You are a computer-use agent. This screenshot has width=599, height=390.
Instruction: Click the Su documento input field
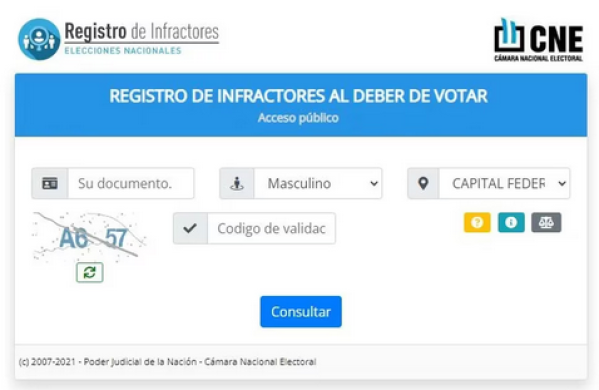131,183
